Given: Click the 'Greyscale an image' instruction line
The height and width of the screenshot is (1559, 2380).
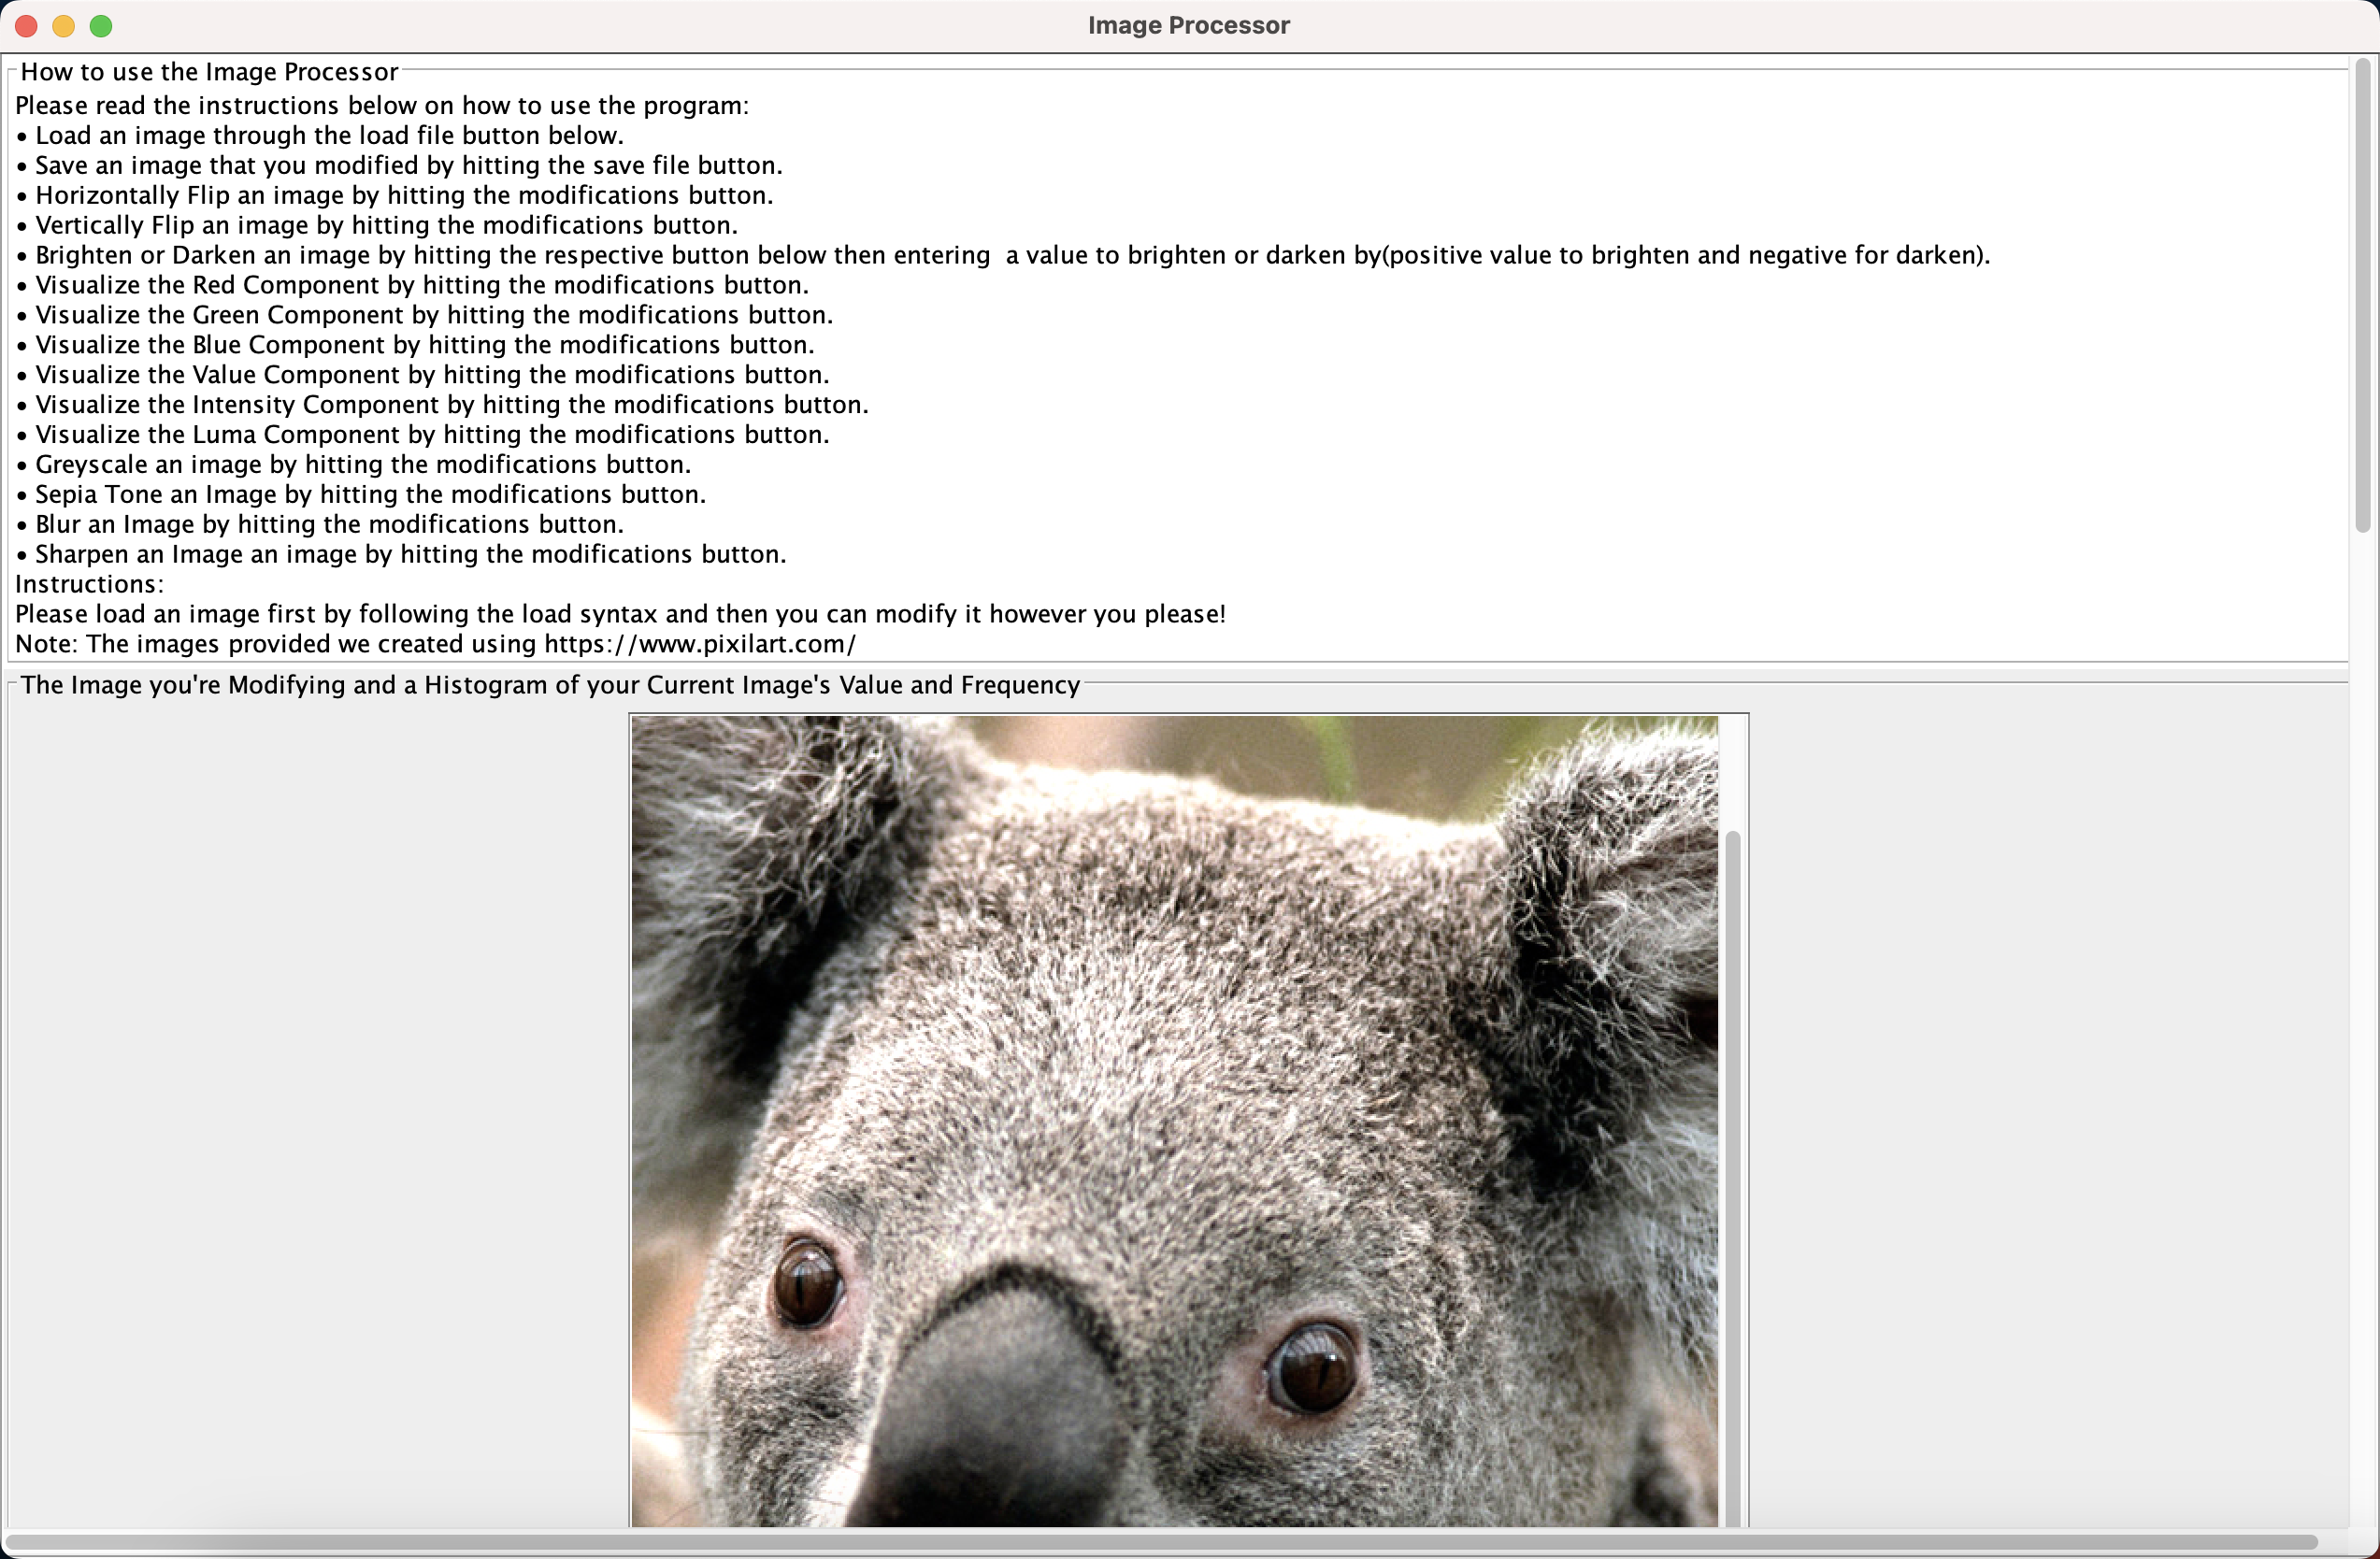Looking at the screenshot, I should tap(354, 464).
